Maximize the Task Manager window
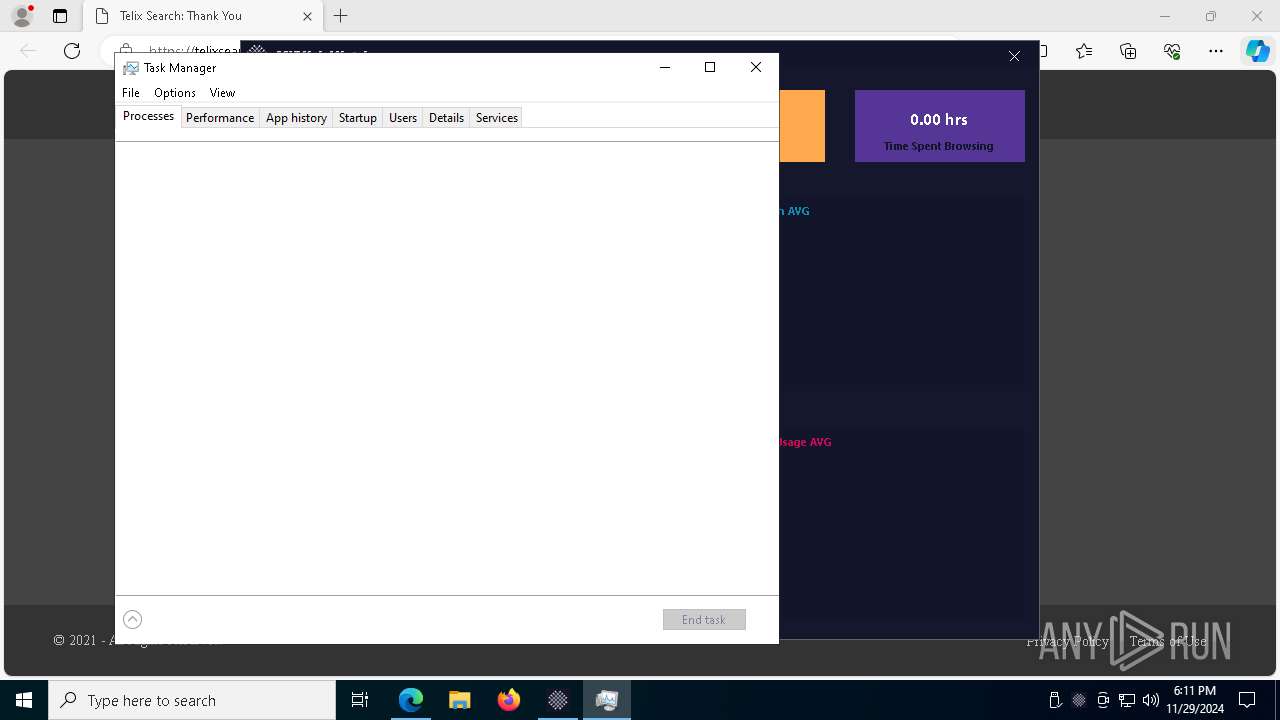The image size is (1280, 720). pos(710,67)
